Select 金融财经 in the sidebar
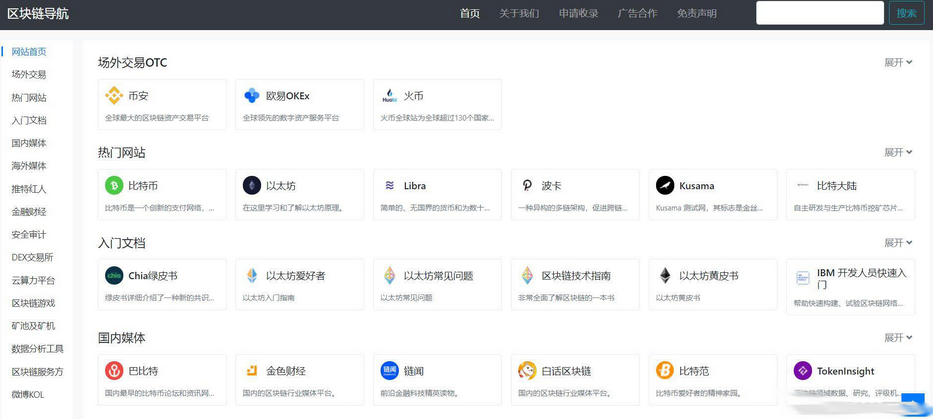This screenshot has height=419, width=937. click(x=29, y=212)
